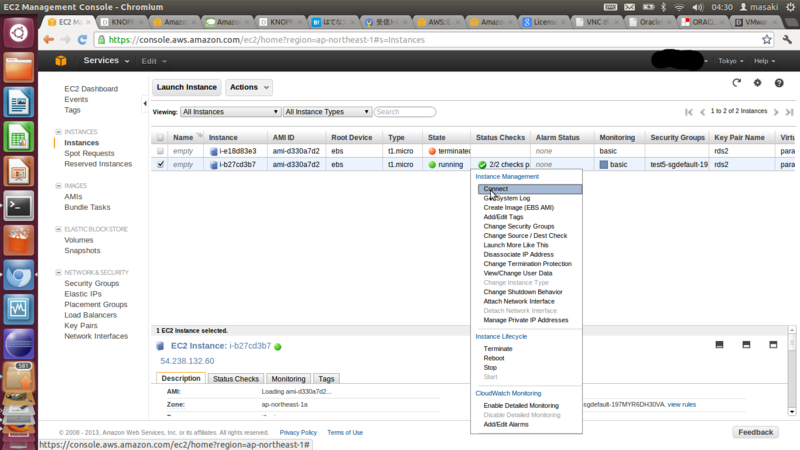The height and width of the screenshot is (450, 800).
Task: Open Chromium icon in launcher
Action: click(x=19, y=276)
